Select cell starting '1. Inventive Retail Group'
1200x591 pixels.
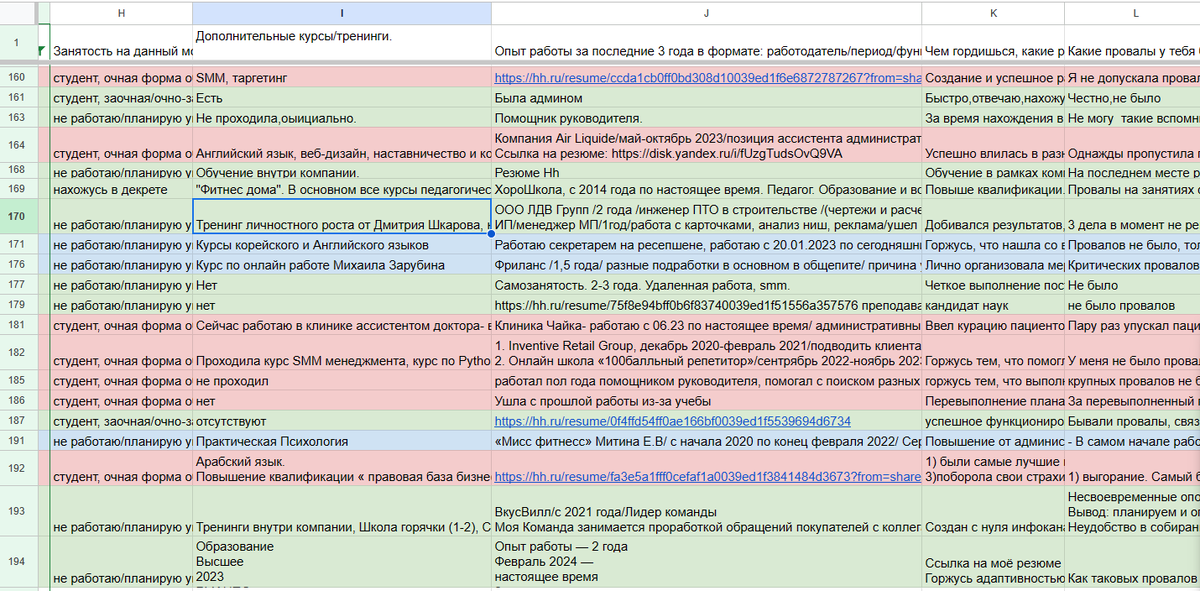(x=706, y=353)
